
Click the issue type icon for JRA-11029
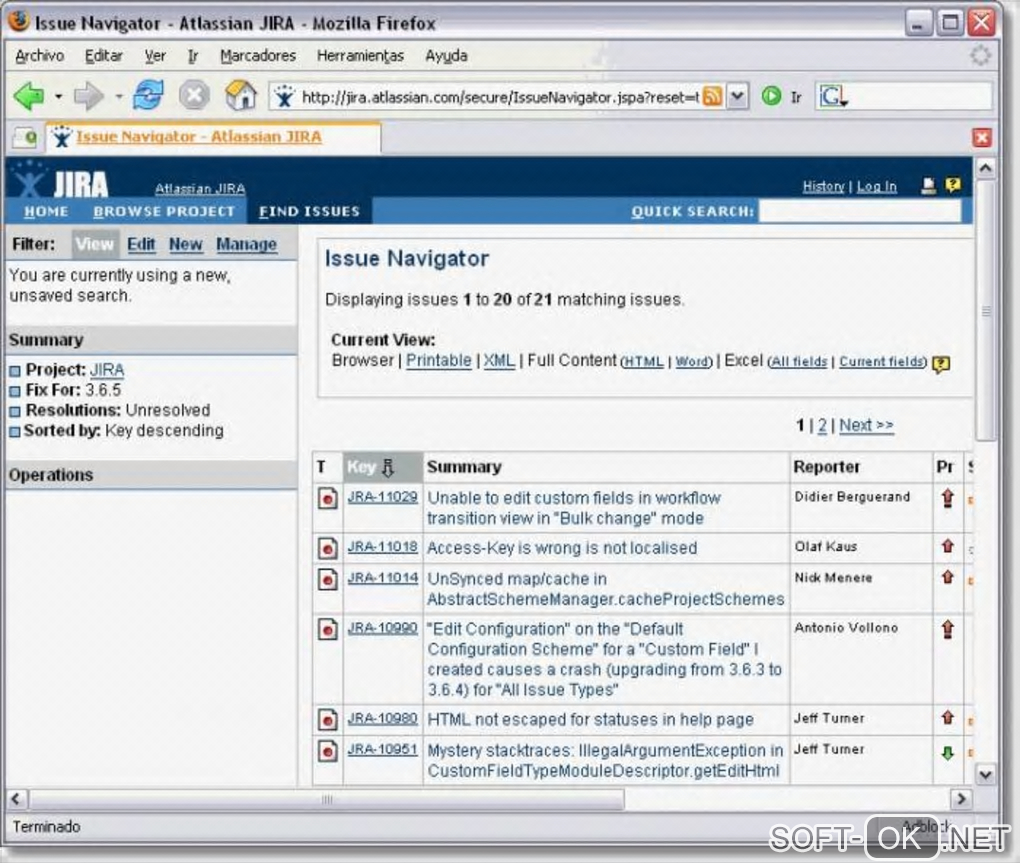coord(327,498)
